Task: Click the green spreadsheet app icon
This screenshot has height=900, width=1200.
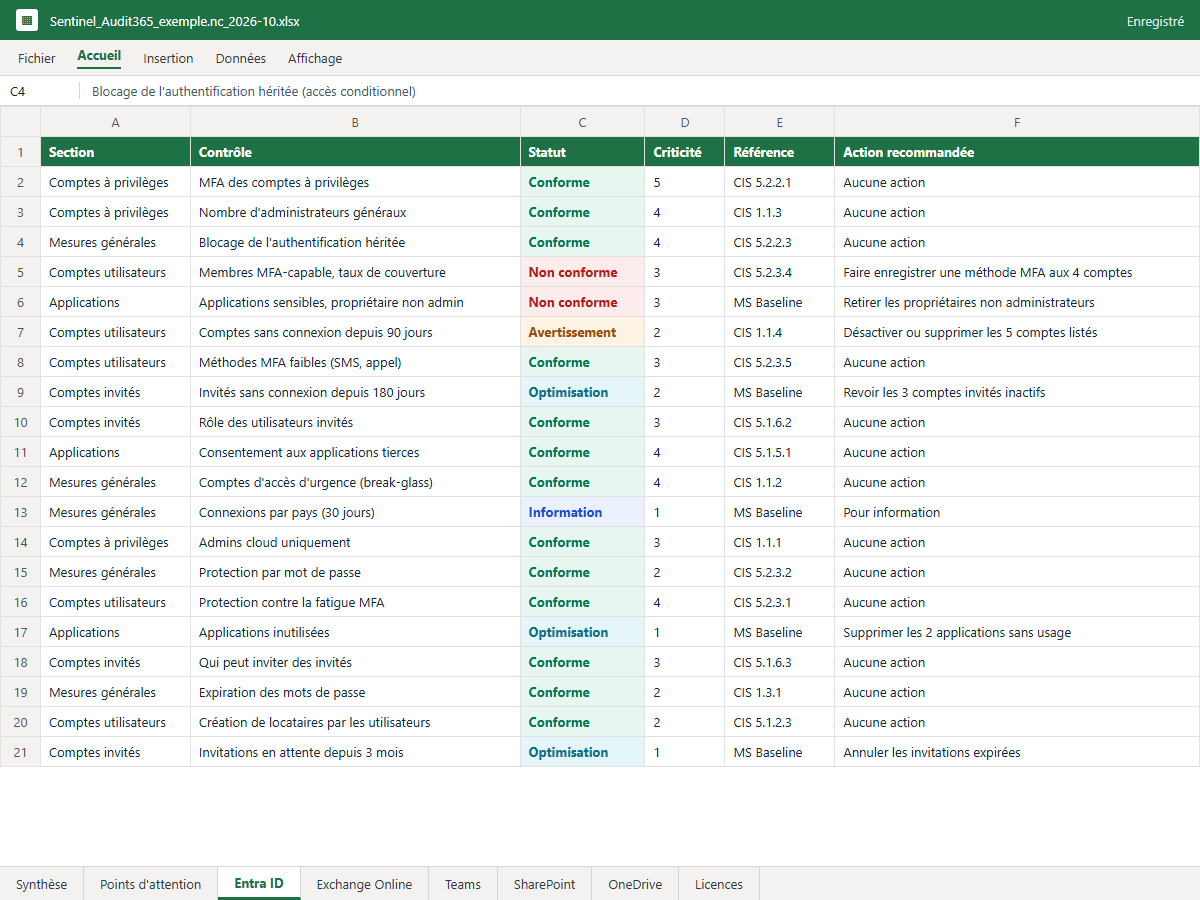Action: coord(27,20)
